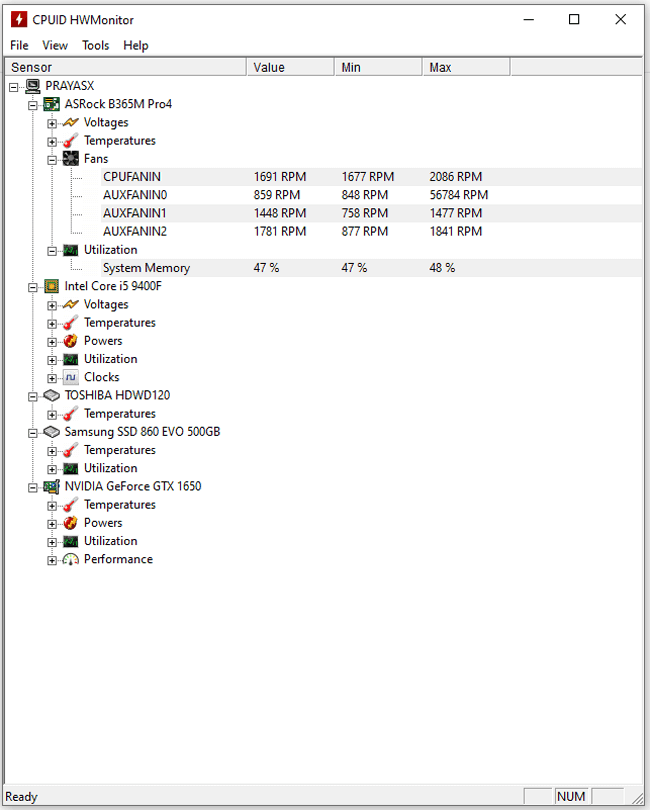Select the PRAYASX computer icon
The height and width of the screenshot is (810, 650).
(x=33, y=86)
